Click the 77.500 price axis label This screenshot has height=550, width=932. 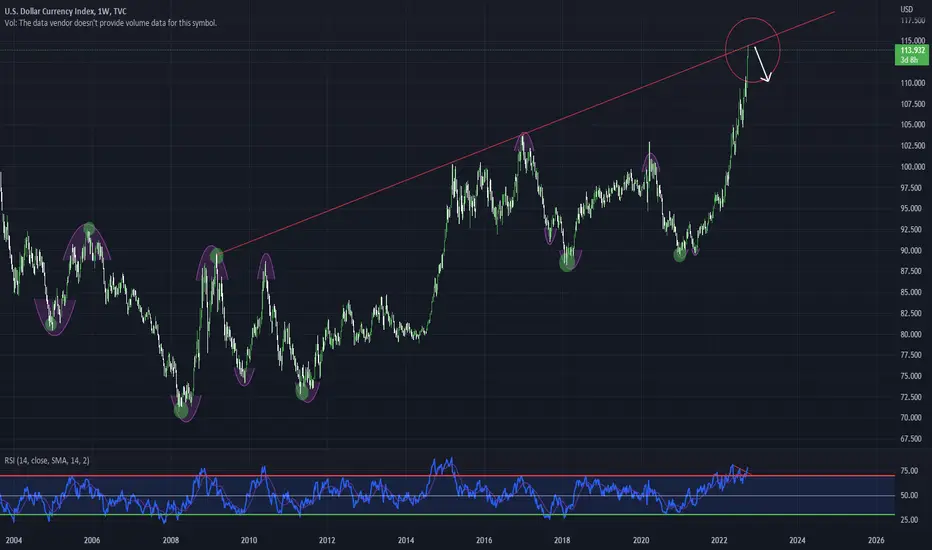tap(912, 355)
